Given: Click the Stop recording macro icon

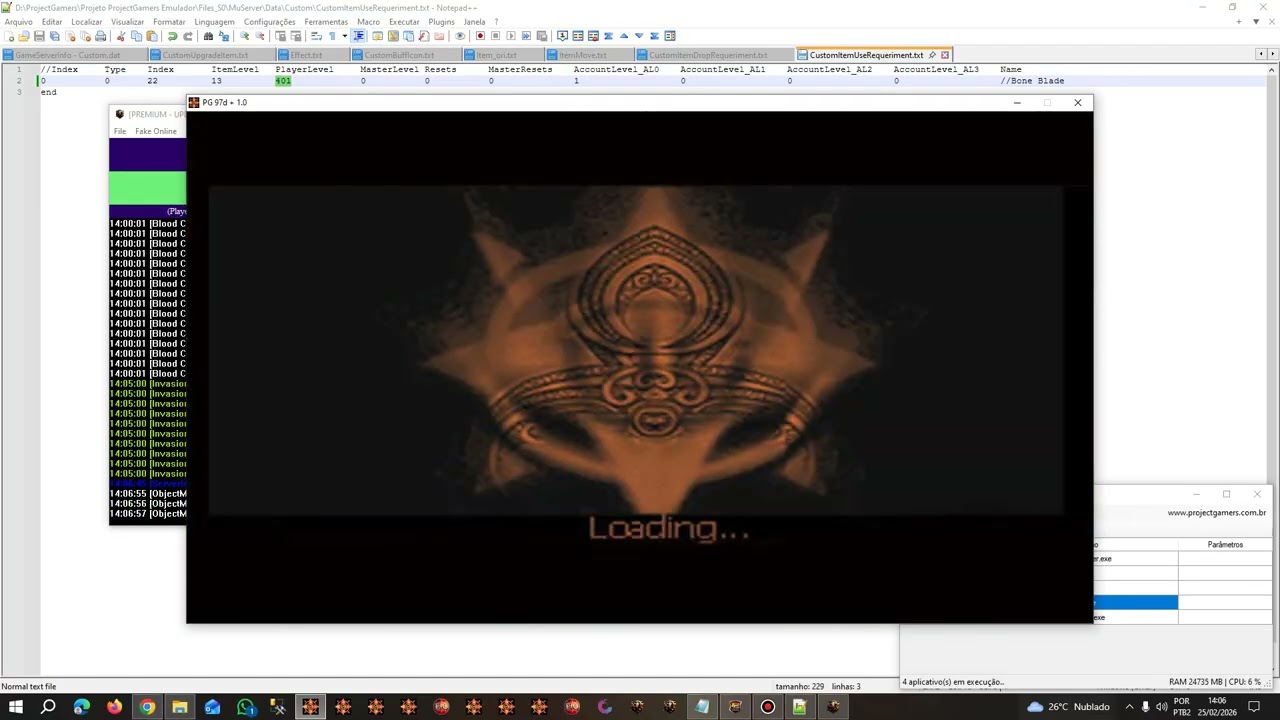Looking at the screenshot, I should tap(495, 36).
